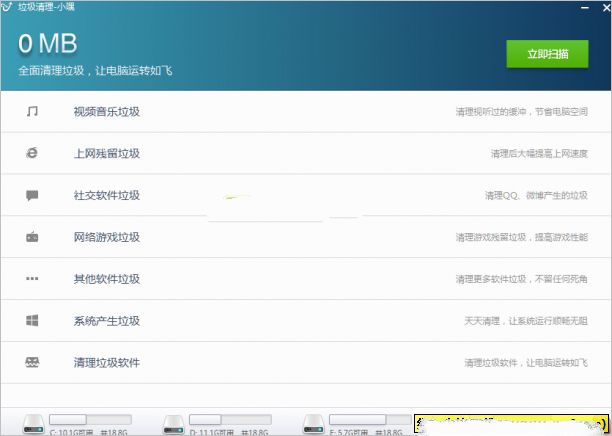Image resolution: width=612 pixels, height=436 pixels.
Task: Click the icon beside 清理垃圾软件
Action: coord(32,362)
